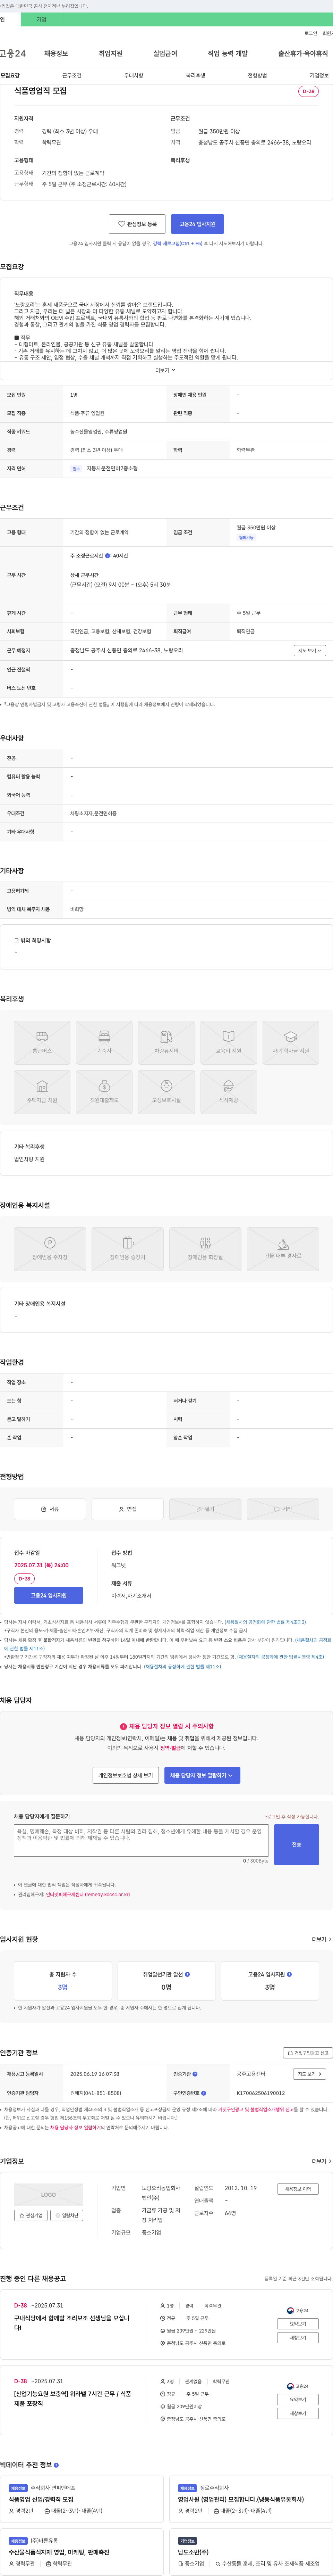Click info icon beside 구인인증번호

[204, 2093]
